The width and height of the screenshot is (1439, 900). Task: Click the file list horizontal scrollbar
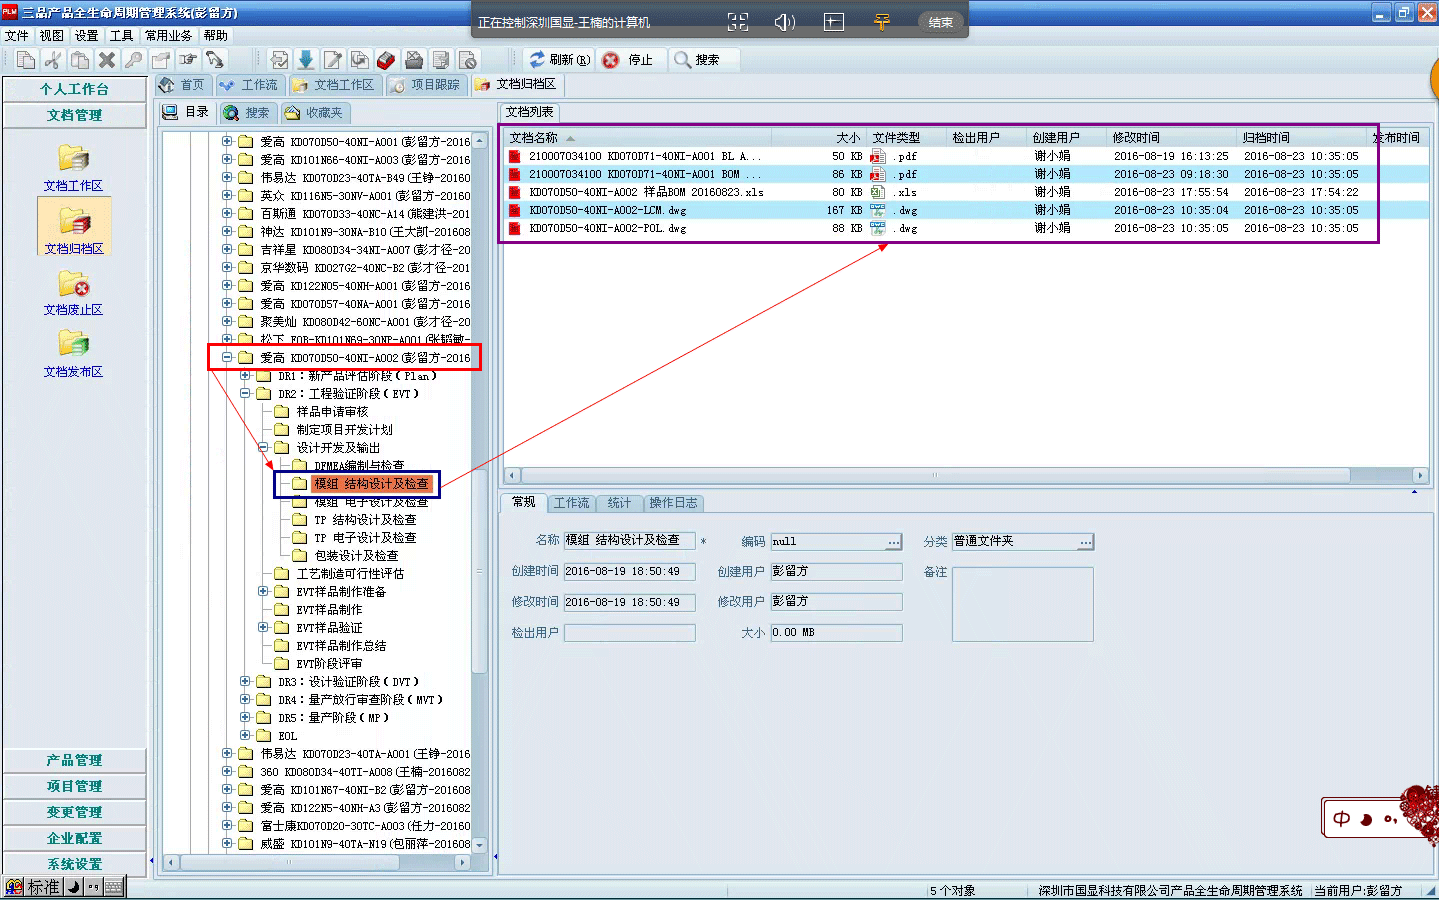(x=935, y=476)
